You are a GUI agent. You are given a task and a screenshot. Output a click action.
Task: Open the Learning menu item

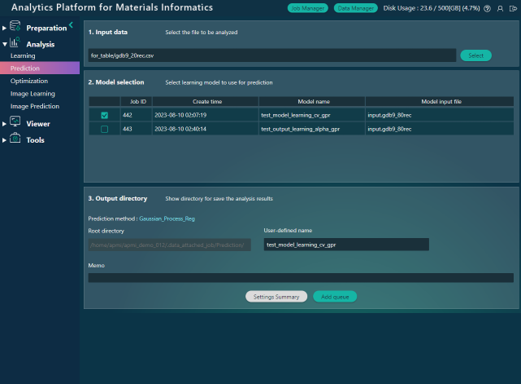23,56
